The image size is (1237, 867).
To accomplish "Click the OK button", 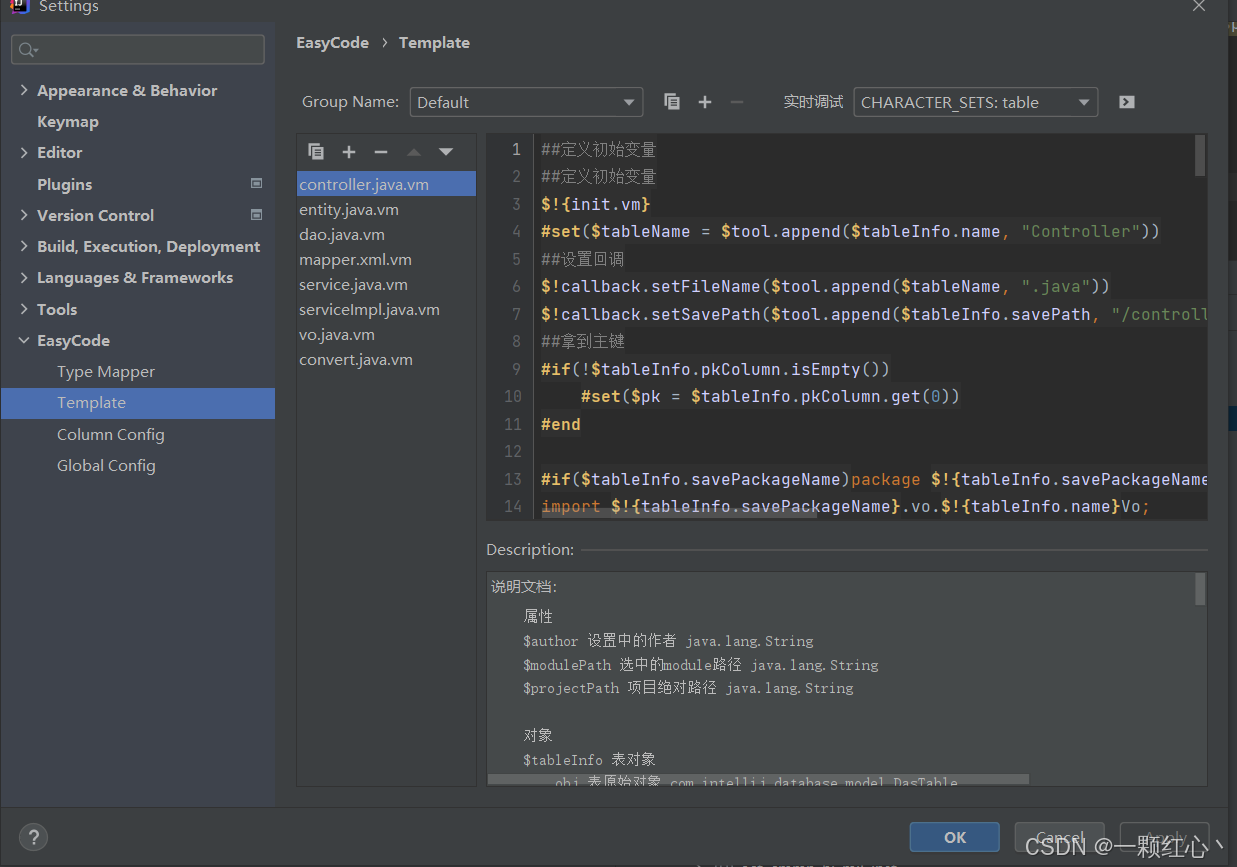I will point(954,837).
